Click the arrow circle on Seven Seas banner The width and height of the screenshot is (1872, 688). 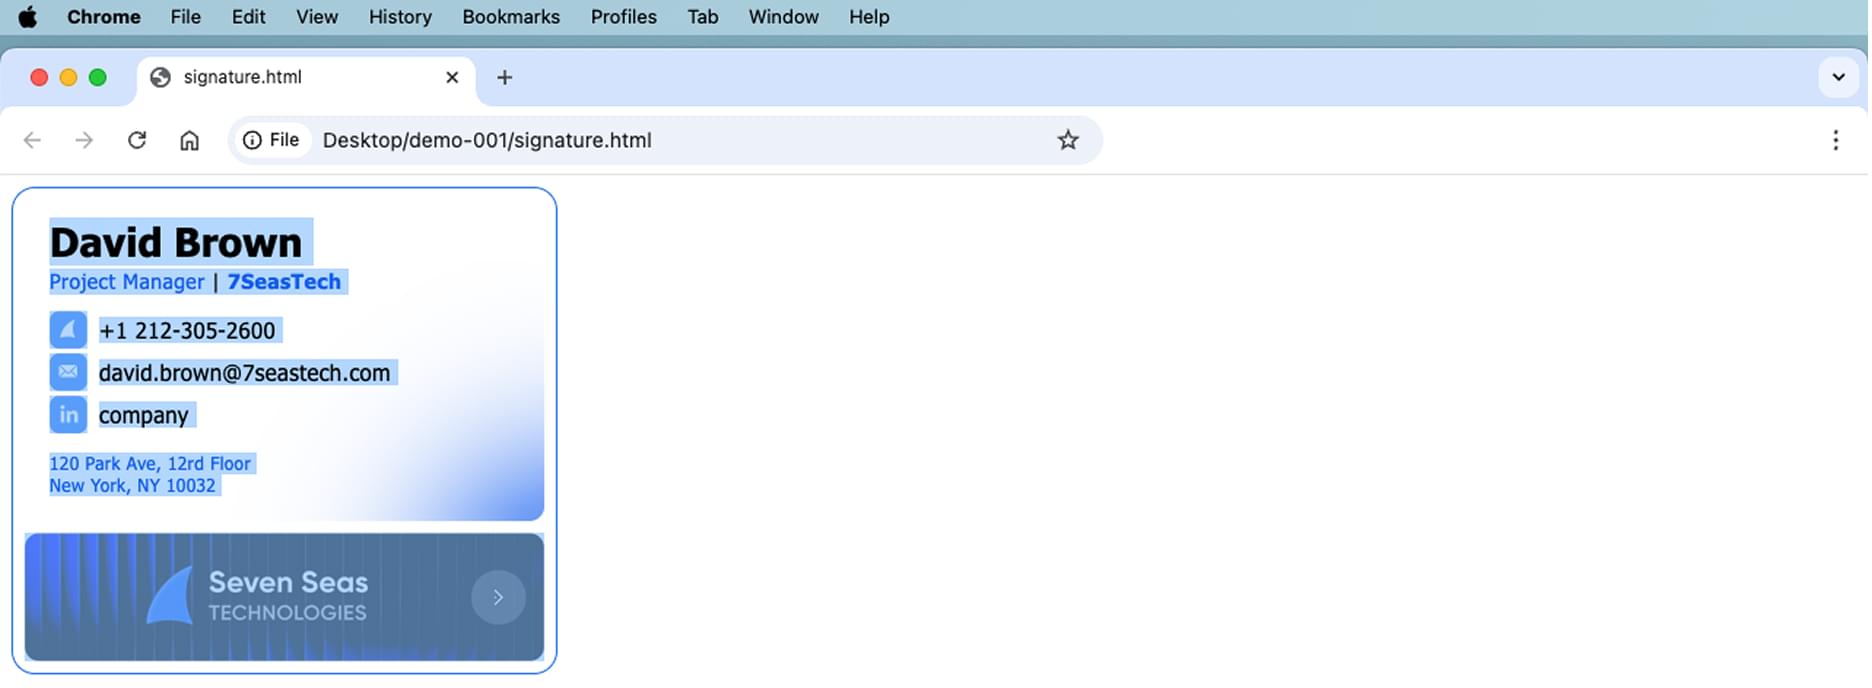coord(498,597)
